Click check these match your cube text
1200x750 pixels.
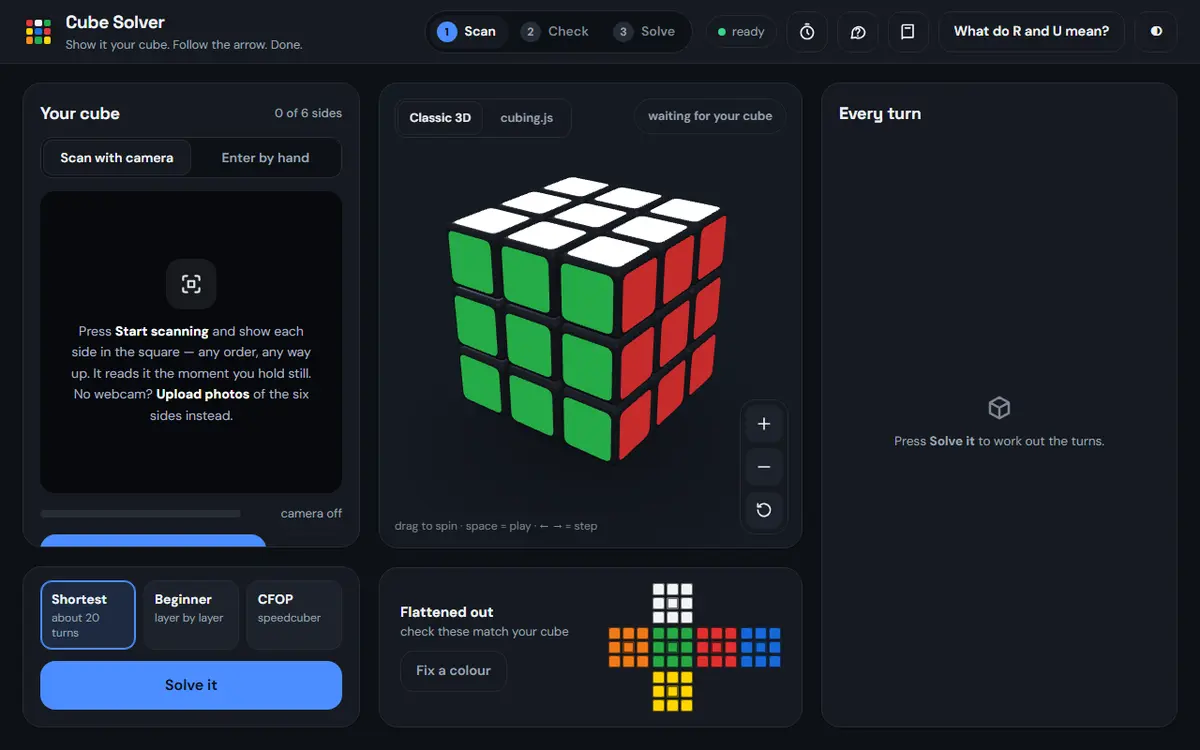tap(484, 631)
